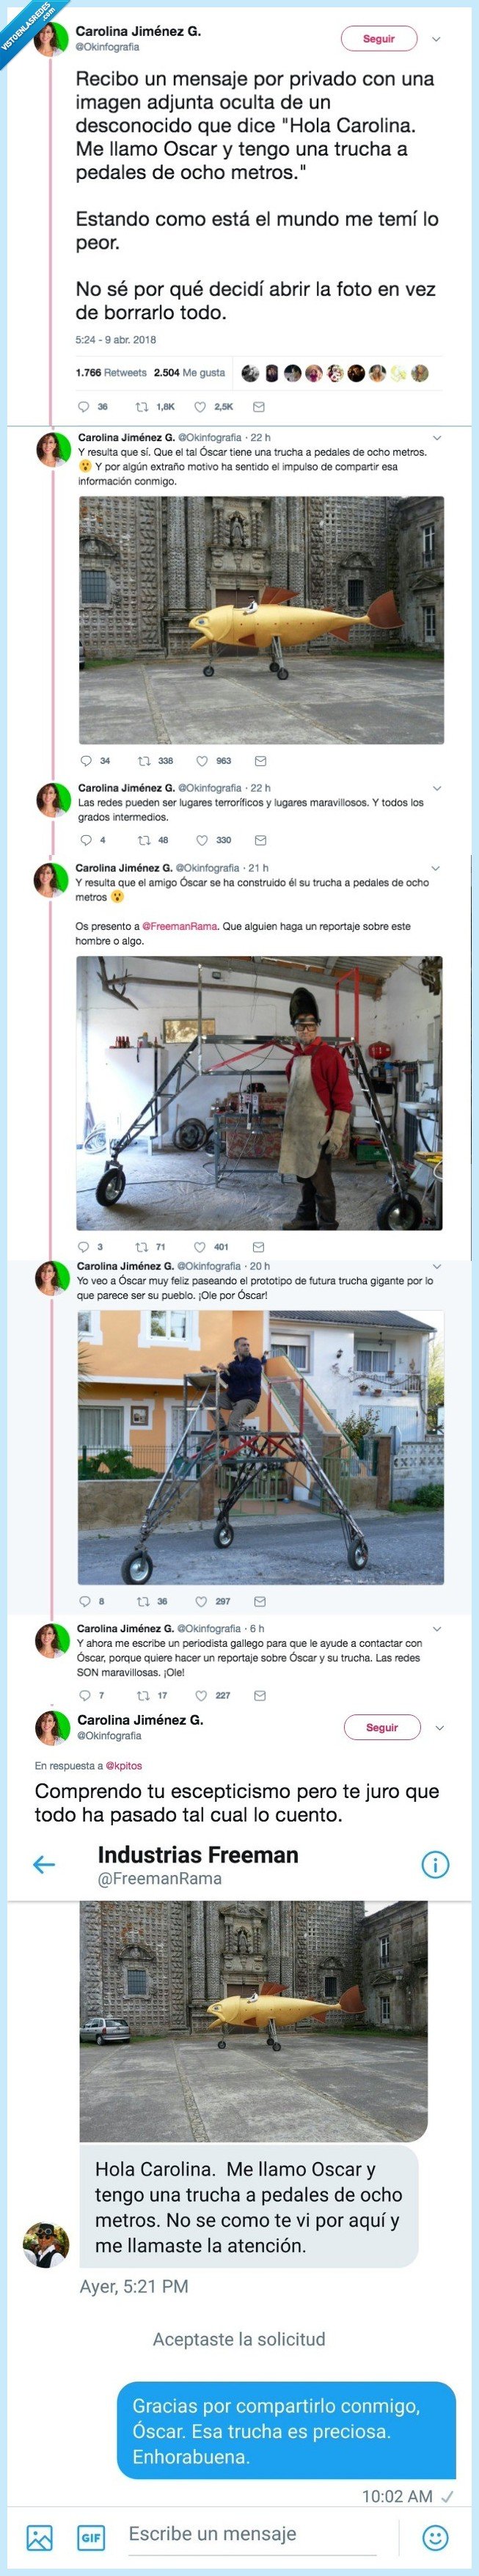Open the giant trout sculpture photo
The height and width of the screenshot is (2576, 479).
[261, 620]
